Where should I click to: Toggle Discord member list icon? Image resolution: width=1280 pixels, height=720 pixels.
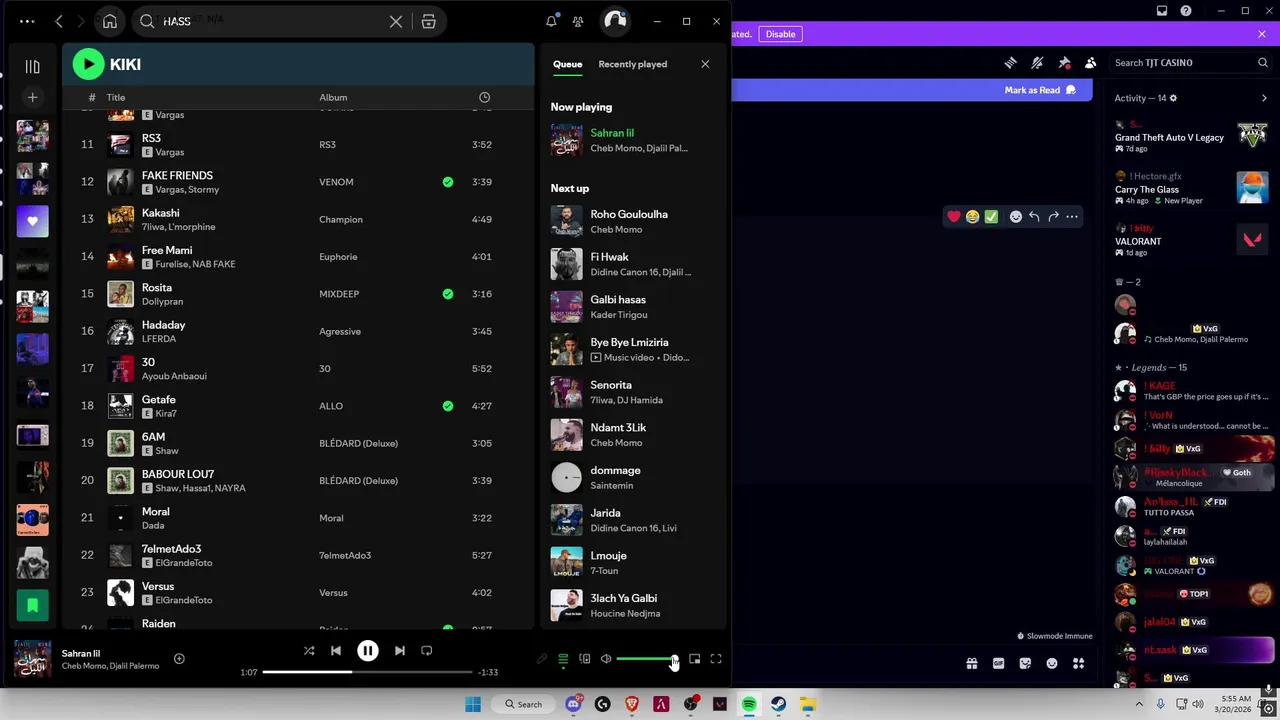tap(1090, 62)
